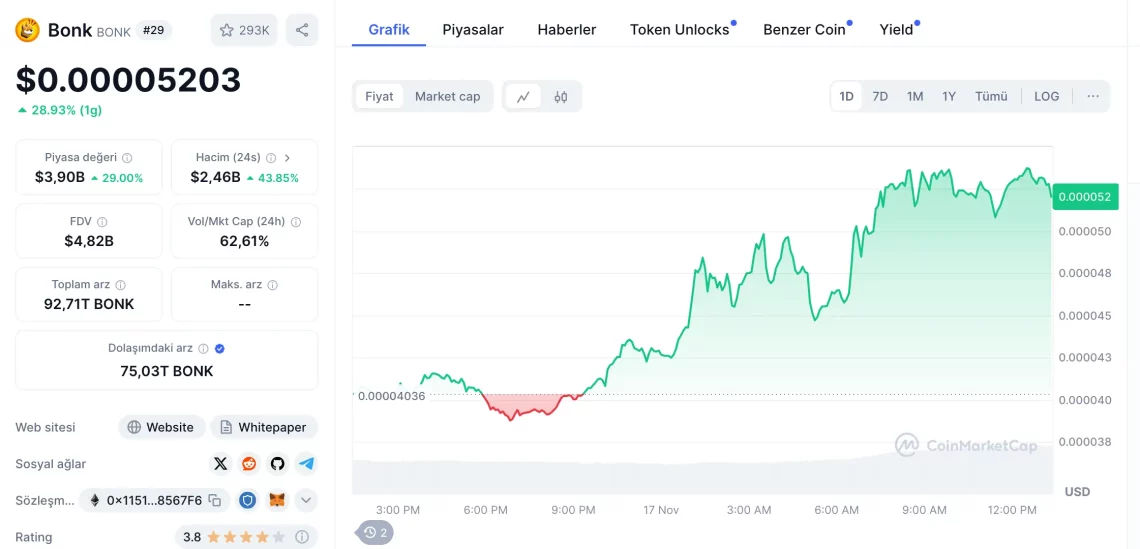
Task: Open the Telegram social link
Action: [306, 464]
